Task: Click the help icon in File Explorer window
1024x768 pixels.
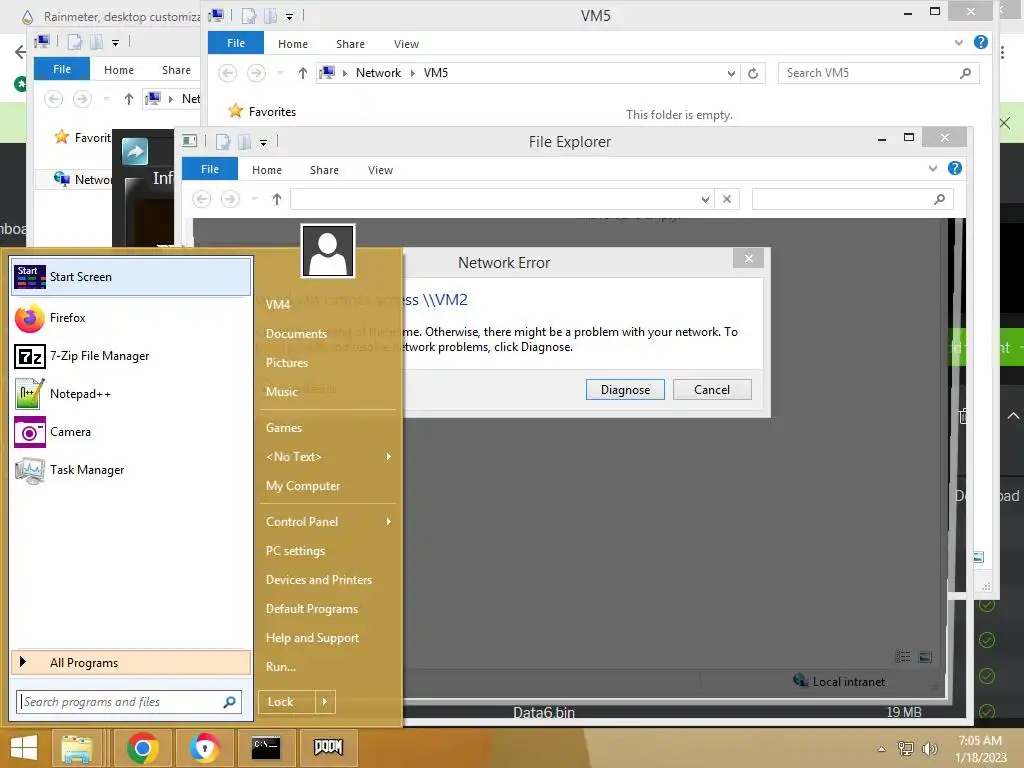Action: [x=955, y=168]
